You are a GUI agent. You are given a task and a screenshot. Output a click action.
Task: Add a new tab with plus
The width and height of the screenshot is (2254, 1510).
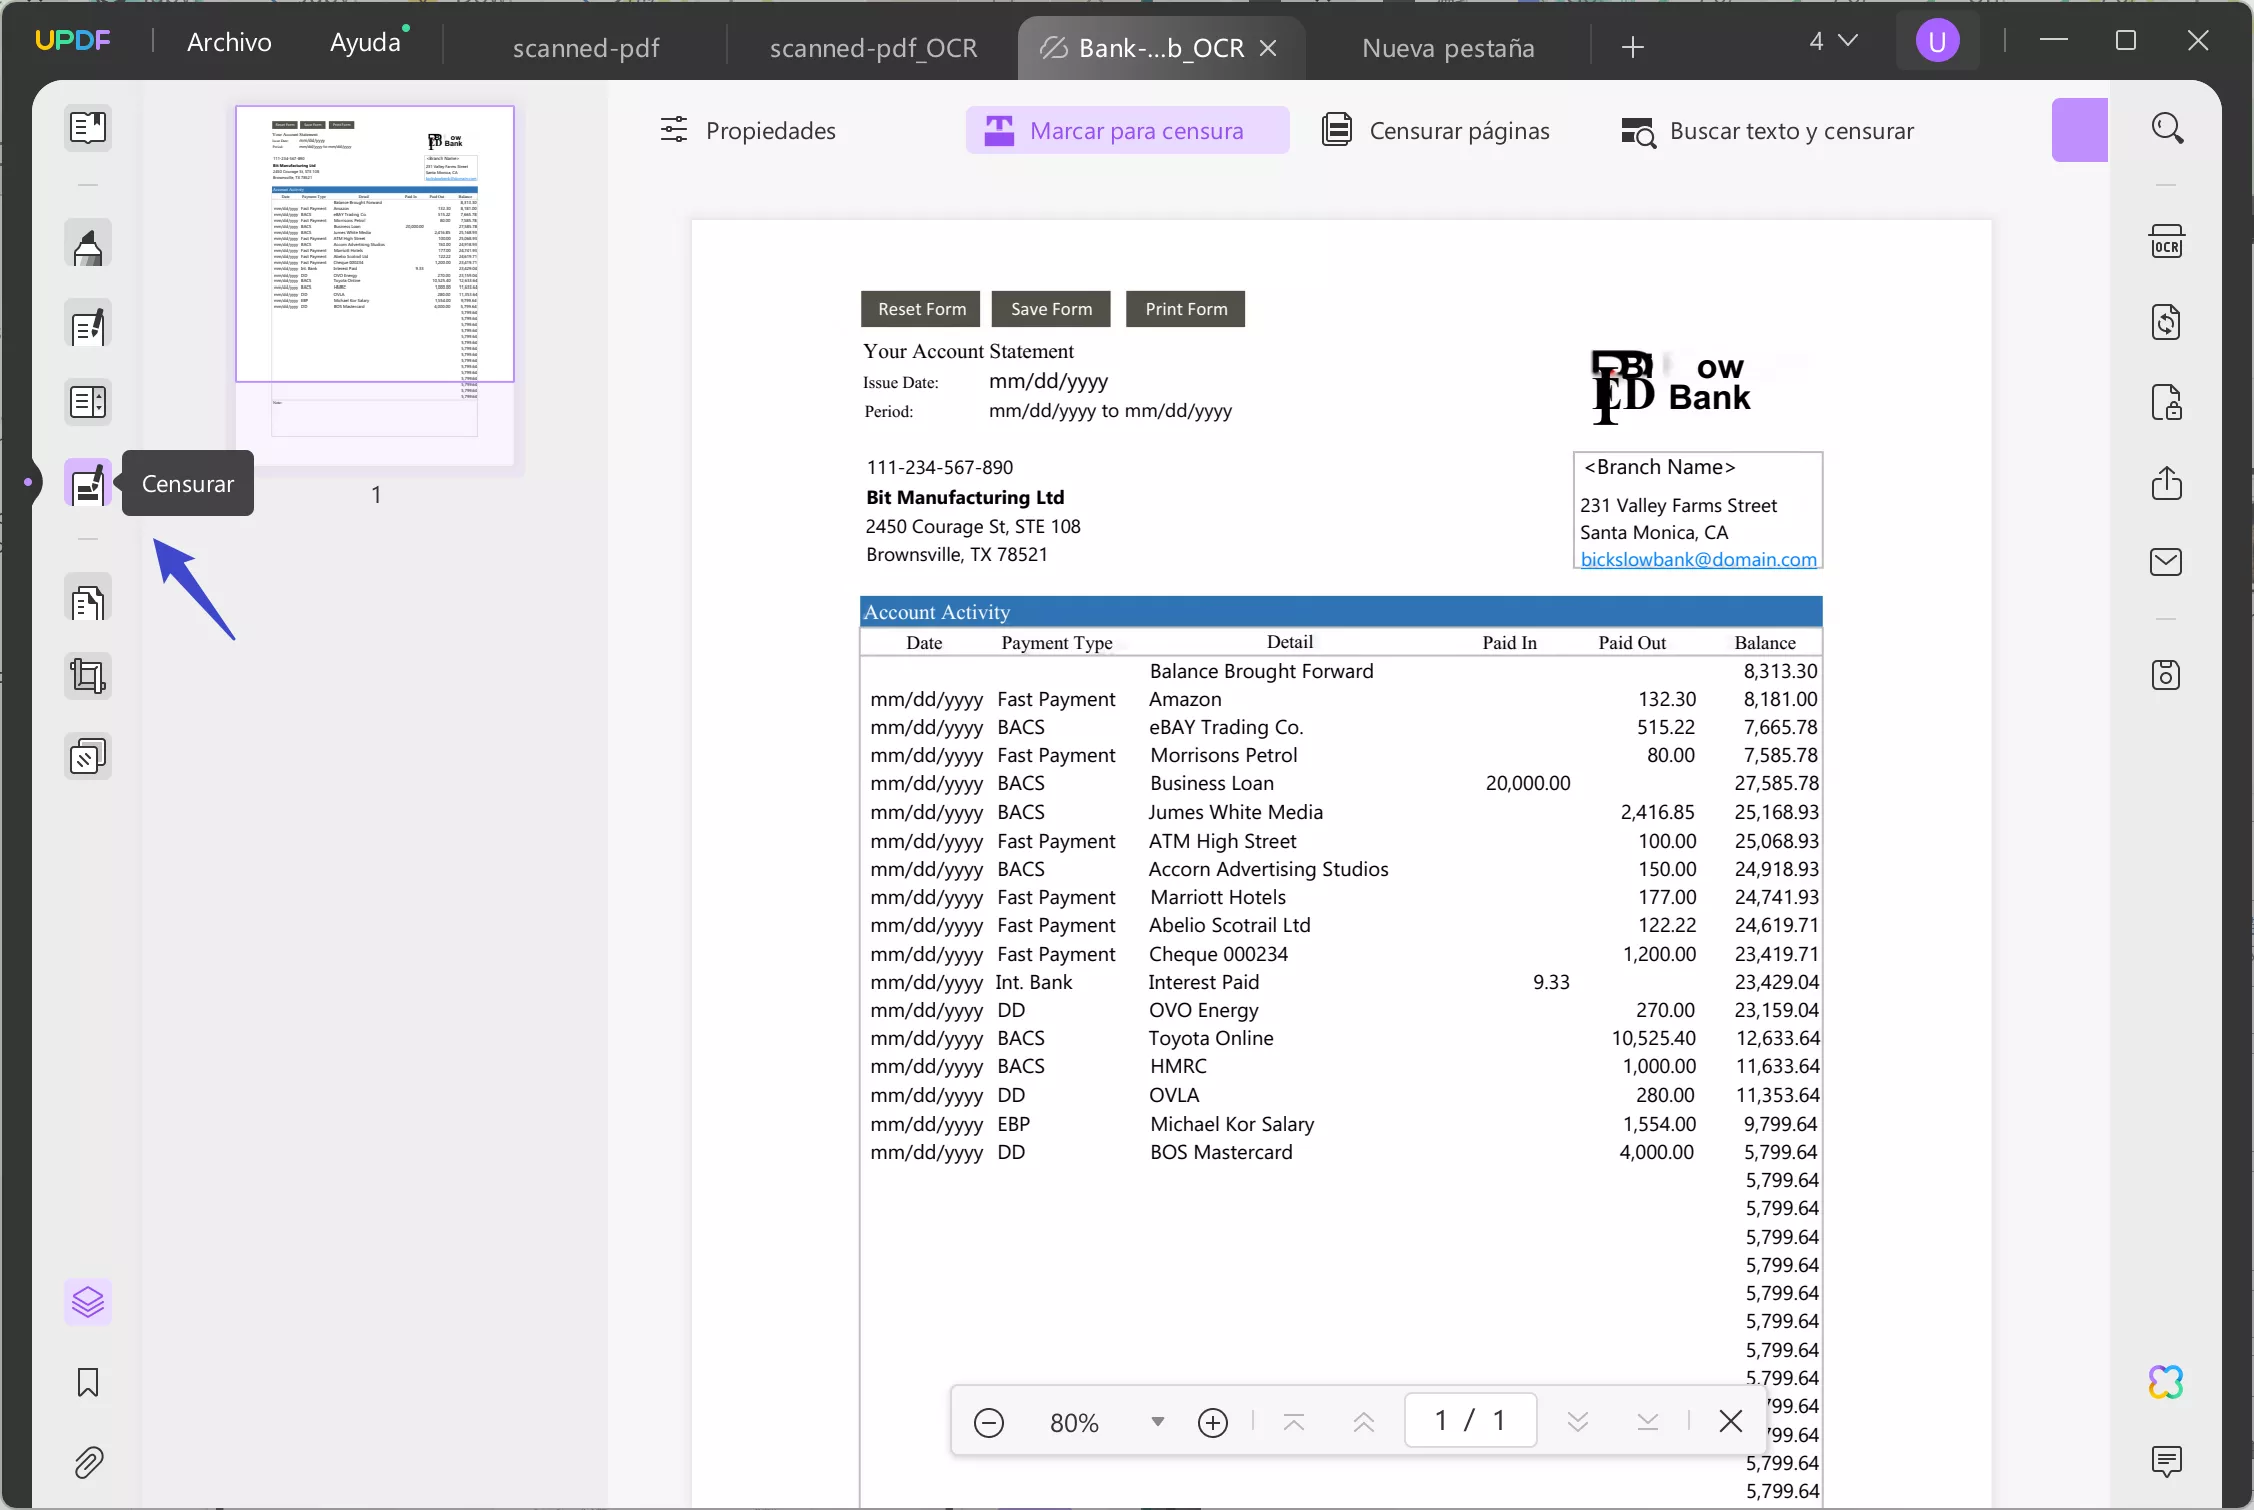pyautogui.click(x=1633, y=47)
